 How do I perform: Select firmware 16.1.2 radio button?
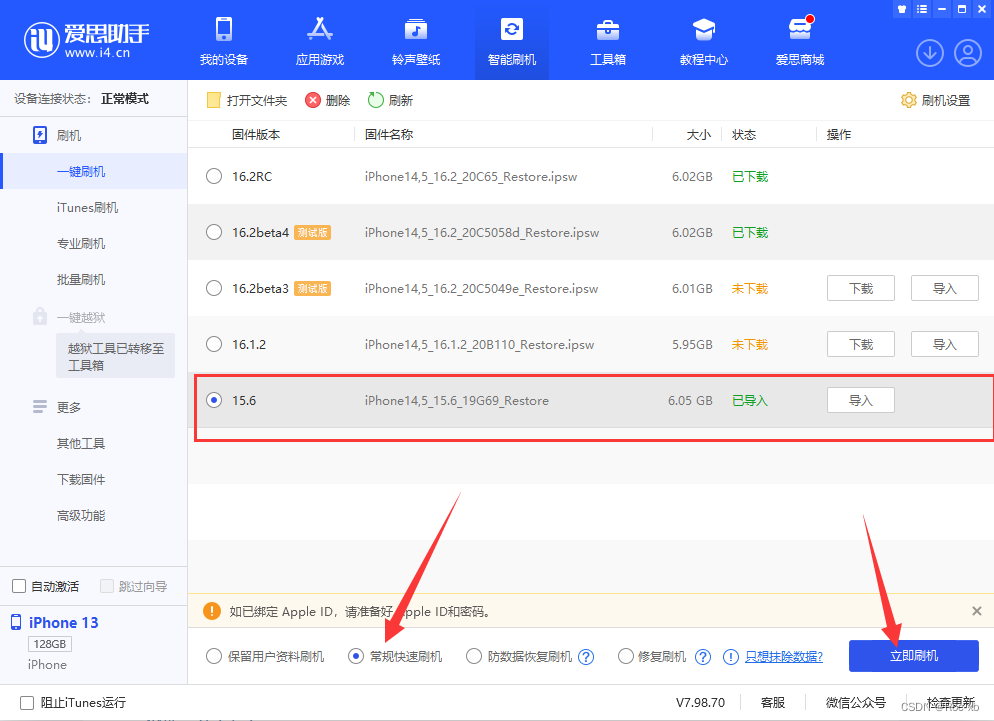click(x=214, y=344)
